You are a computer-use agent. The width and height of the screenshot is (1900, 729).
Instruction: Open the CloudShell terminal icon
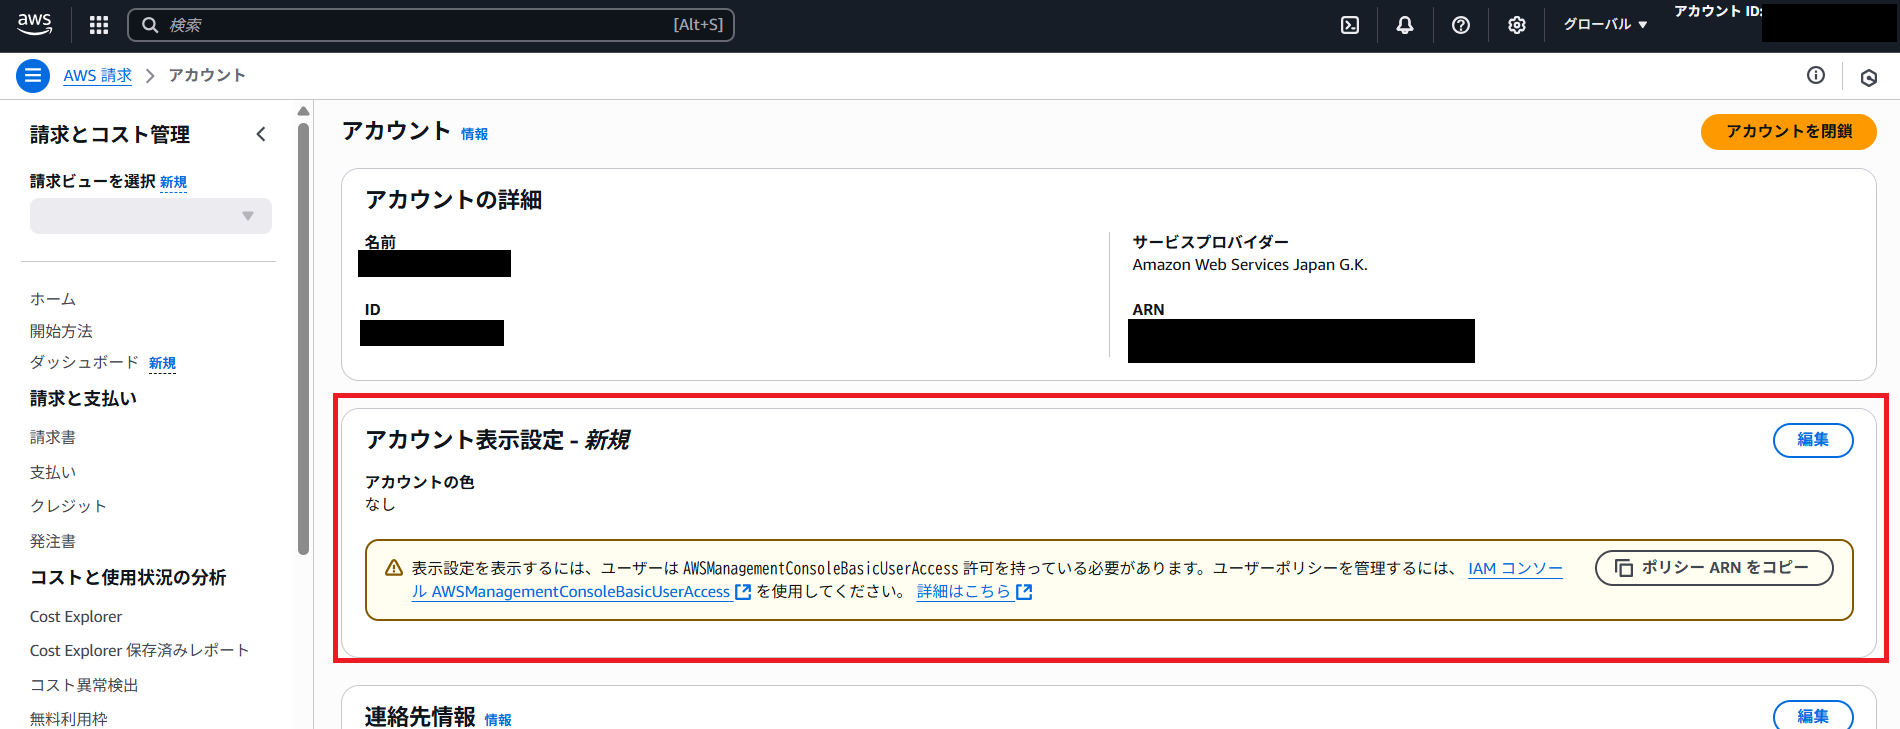[x=1350, y=25]
